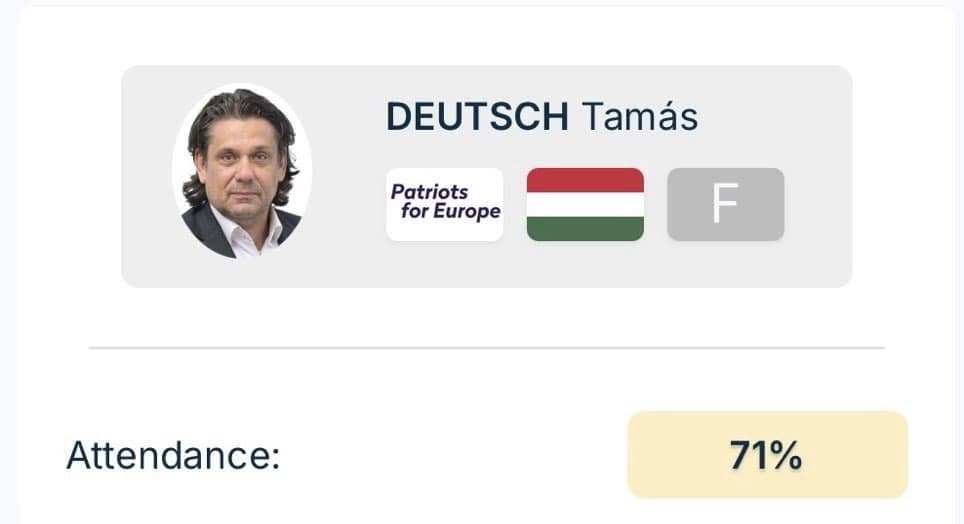Open the grey F grade badge
This screenshot has width=964, height=524.
(725, 204)
